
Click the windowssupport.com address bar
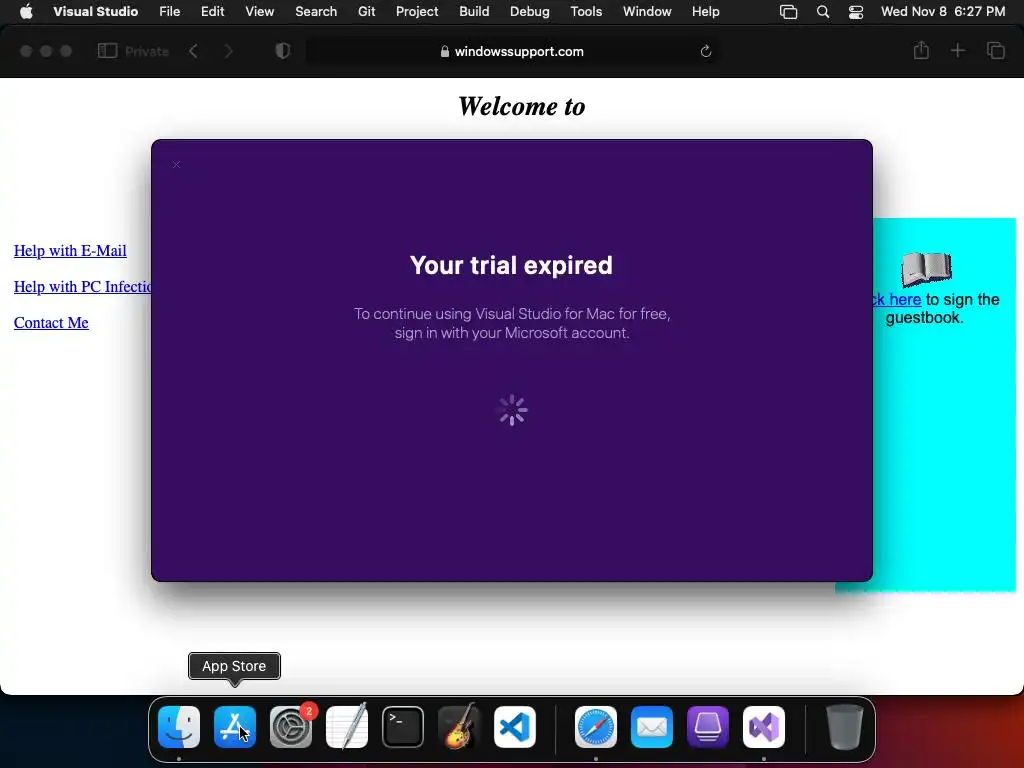pyautogui.click(x=513, y=51)
